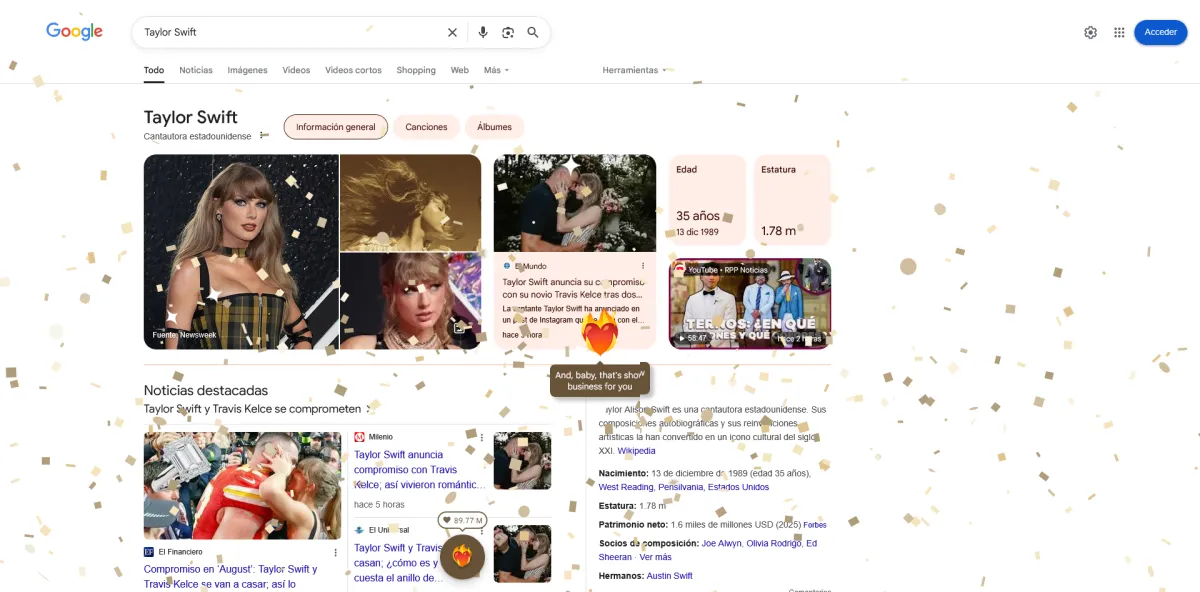Open the Wikipedia link in description
The height and width of the screenshot is (592, 1200).
[x=636, y=451]
